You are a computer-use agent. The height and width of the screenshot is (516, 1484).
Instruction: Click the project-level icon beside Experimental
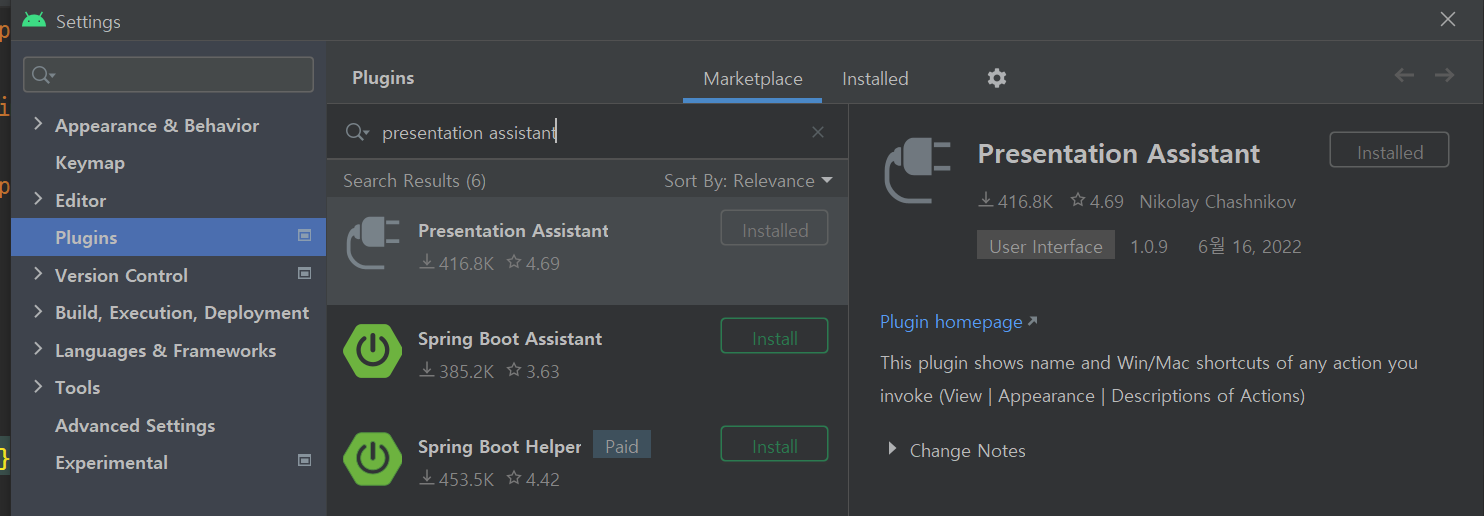[x=305, y=461]
